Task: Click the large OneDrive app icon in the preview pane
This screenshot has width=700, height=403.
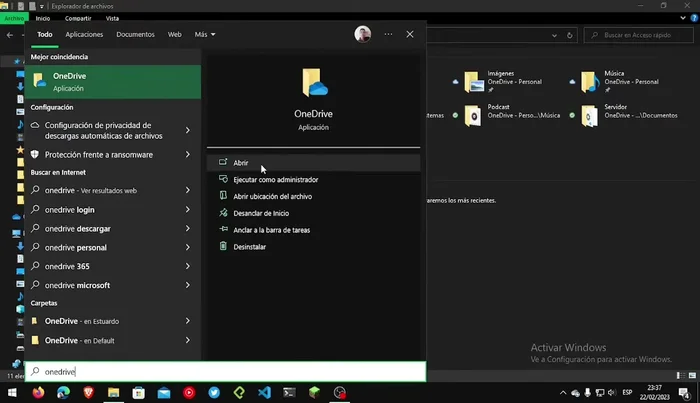Action: click(314, 83)
